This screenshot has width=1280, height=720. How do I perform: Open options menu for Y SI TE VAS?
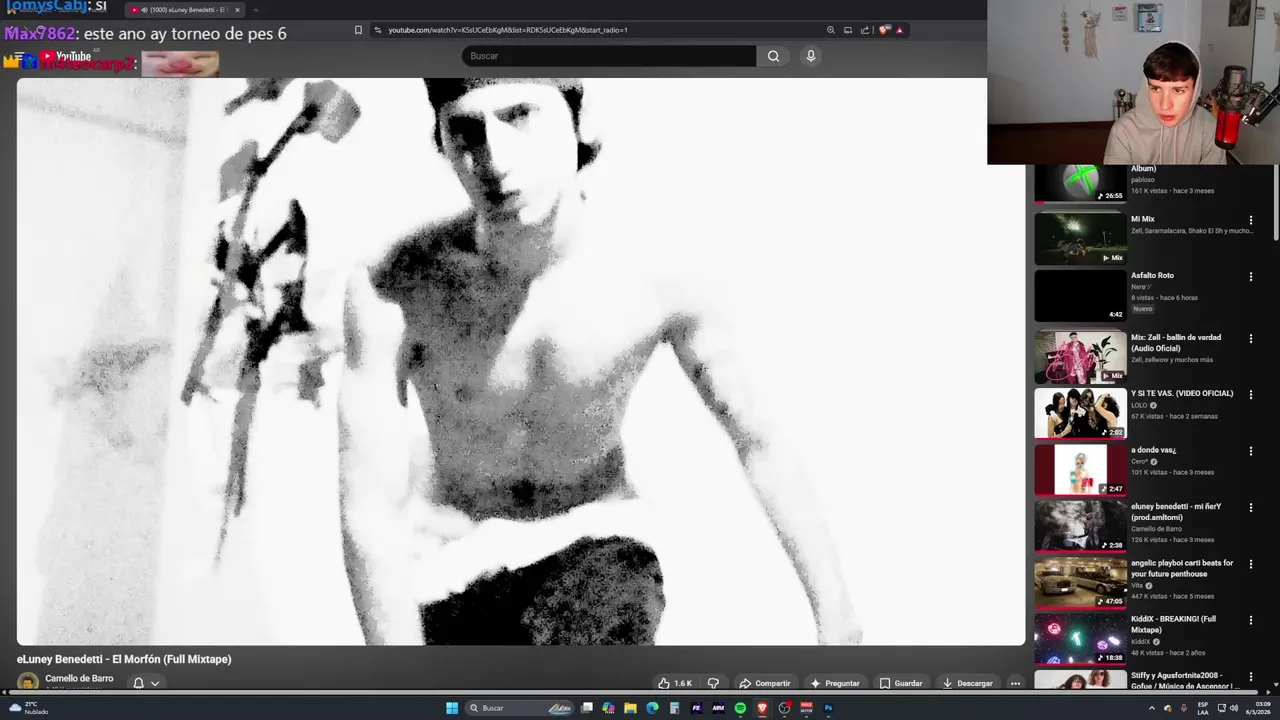pos(1250,395)
